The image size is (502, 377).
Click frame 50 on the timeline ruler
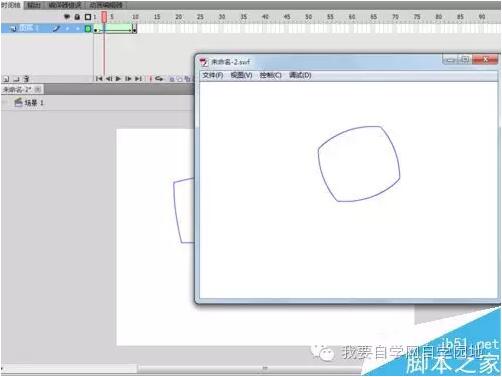pyautogui.click(x=309, y=17)
